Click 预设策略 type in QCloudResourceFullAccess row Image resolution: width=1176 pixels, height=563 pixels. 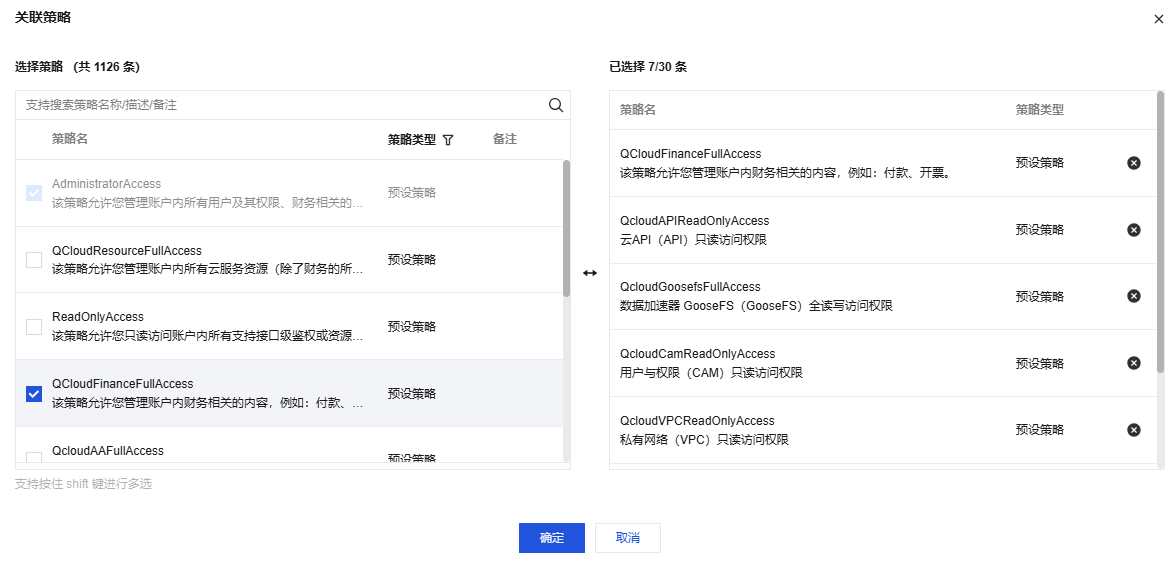412,259
